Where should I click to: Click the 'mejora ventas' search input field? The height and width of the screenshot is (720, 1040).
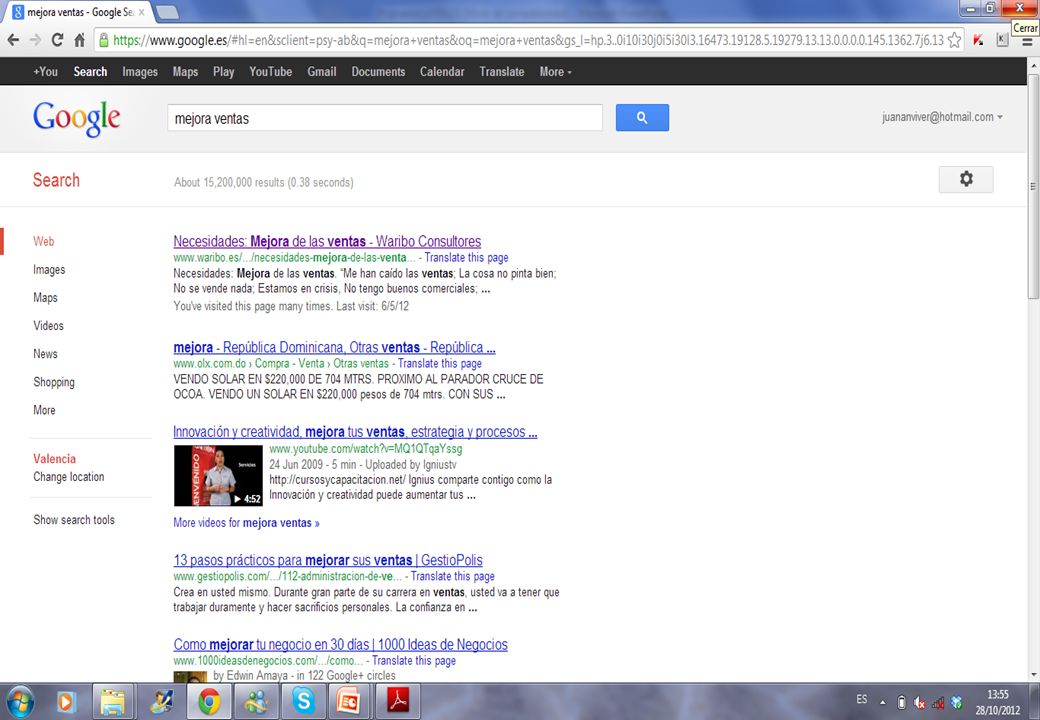click(385, 118)
